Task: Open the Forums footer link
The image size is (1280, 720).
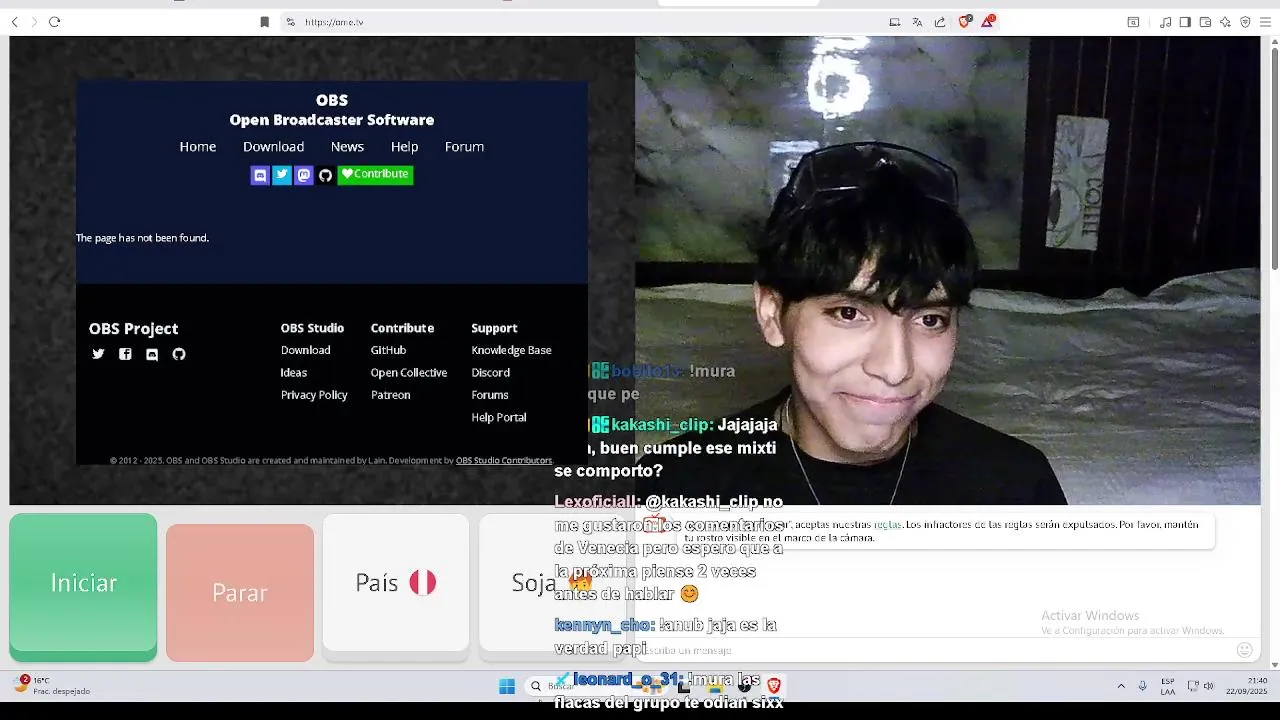Action: (x=490, y=395)
